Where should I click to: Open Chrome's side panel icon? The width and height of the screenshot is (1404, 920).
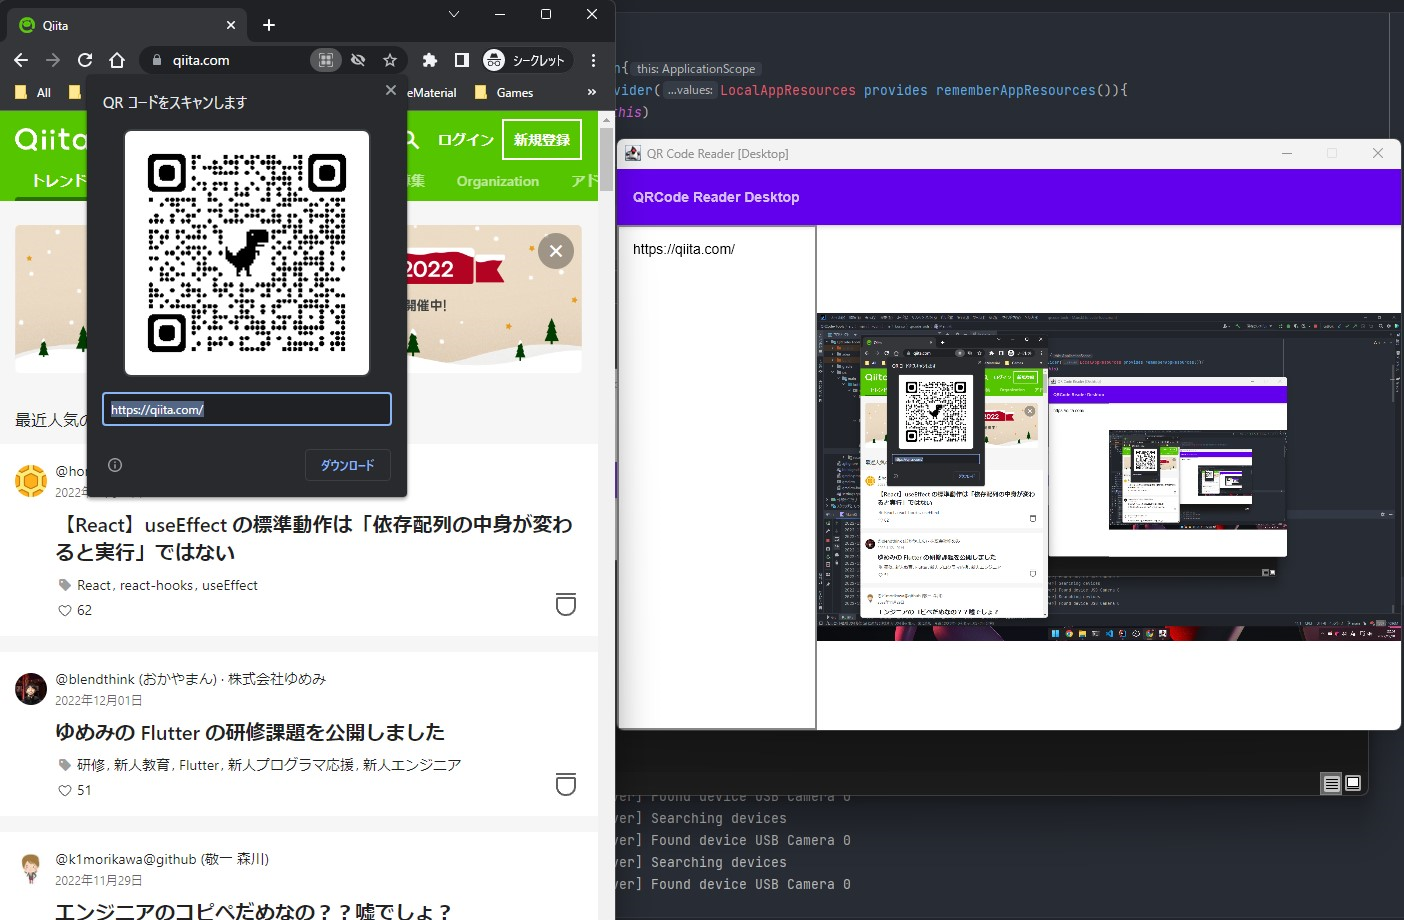461,60
